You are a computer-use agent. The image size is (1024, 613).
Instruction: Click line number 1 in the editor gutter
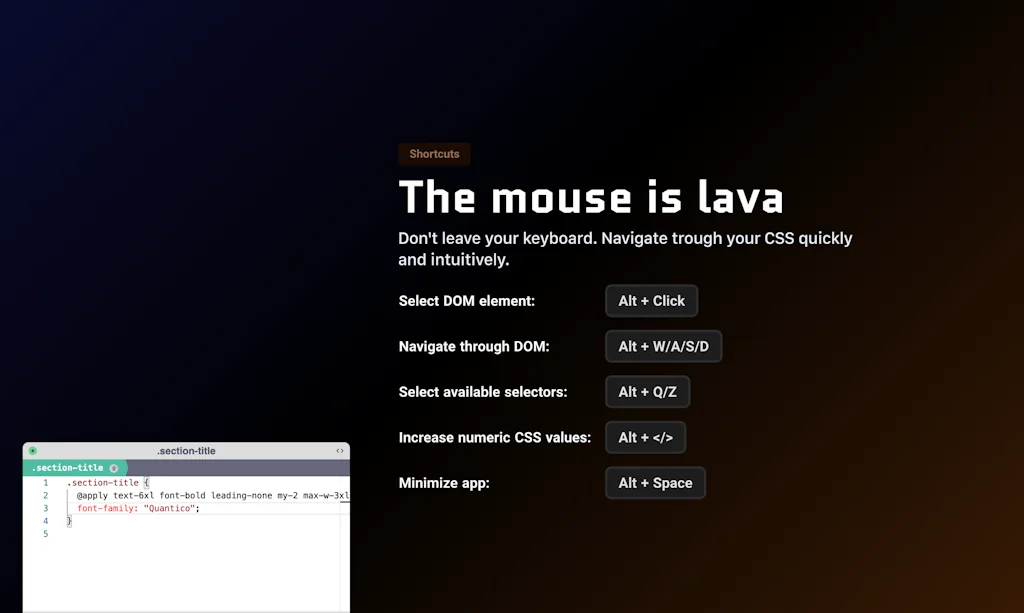(x=45, y=482)
